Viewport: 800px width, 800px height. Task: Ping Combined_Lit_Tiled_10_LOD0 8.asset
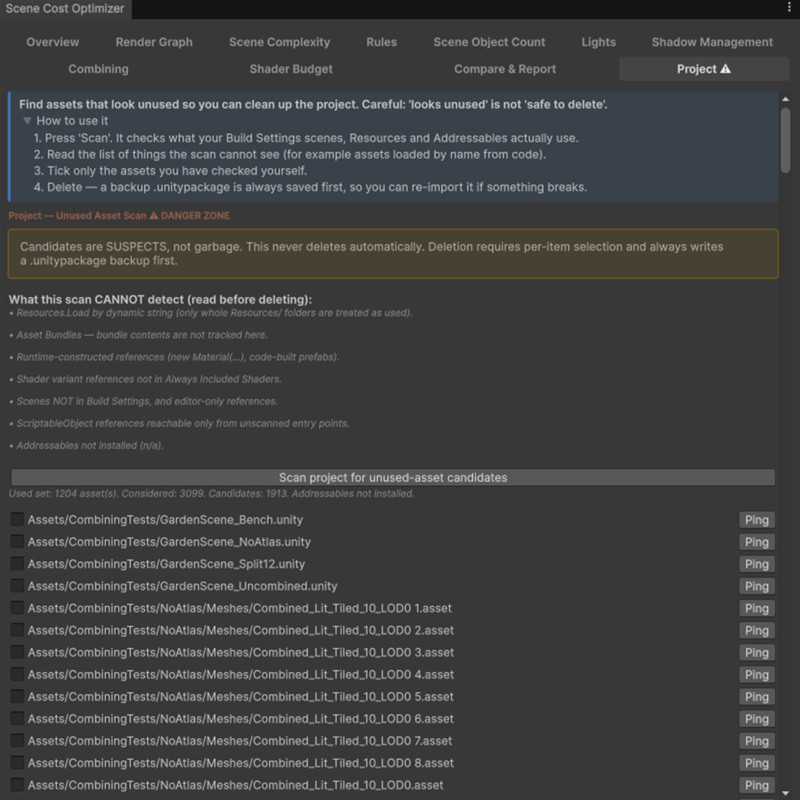[757, 763]
